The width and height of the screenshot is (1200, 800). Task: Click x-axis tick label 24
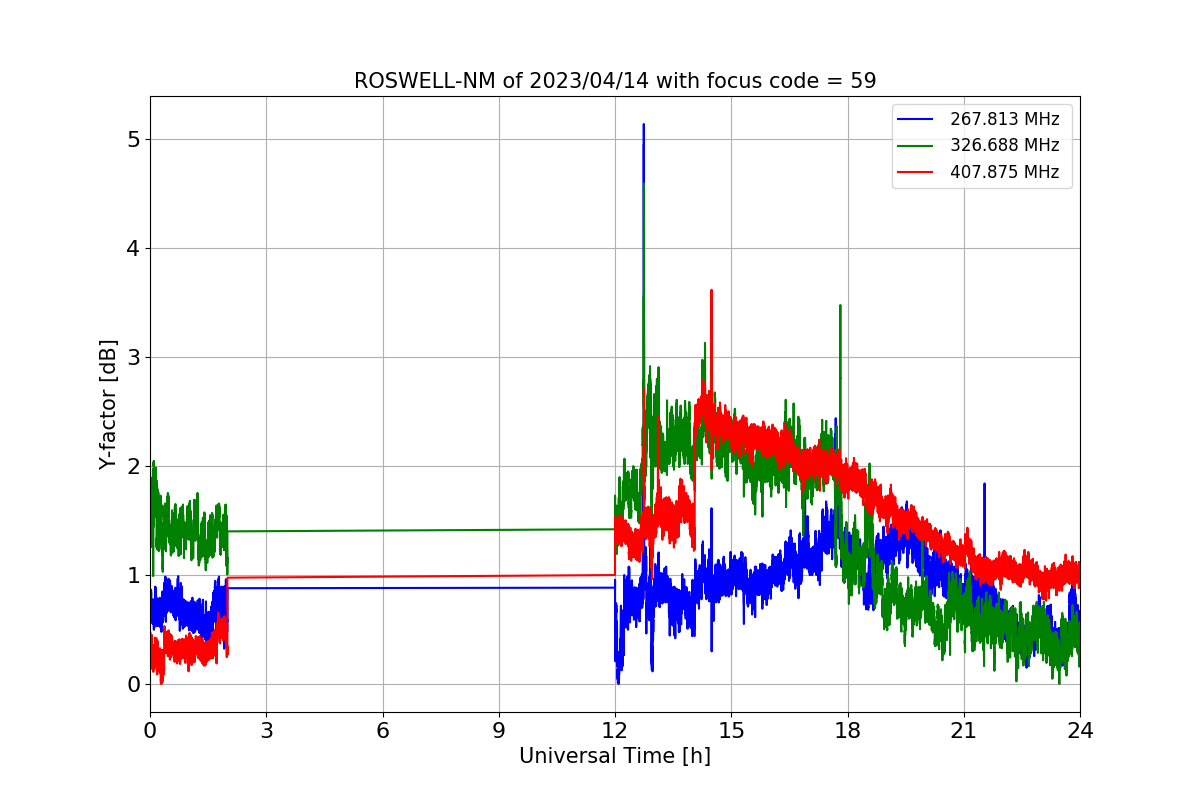pyautogui.click(x=1080, y=730)
